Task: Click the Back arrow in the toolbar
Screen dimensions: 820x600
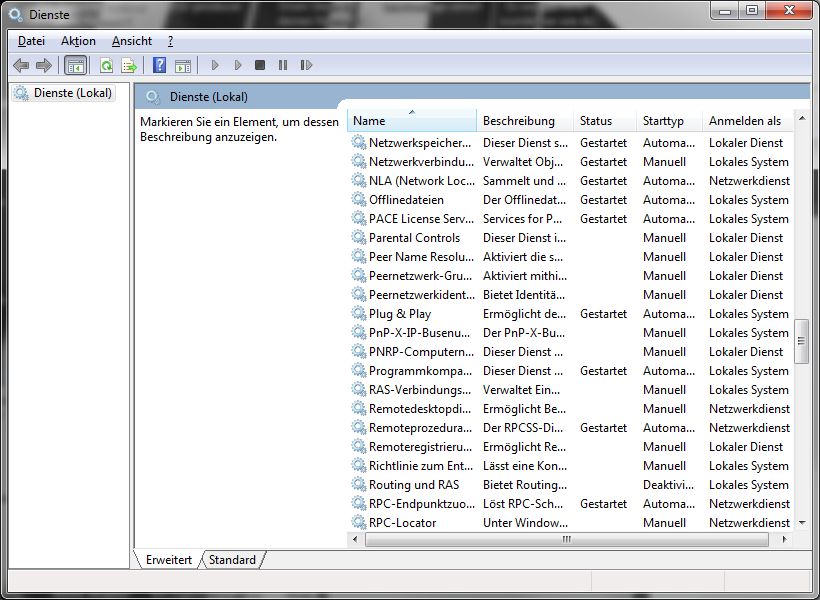Action: [21, 65]
